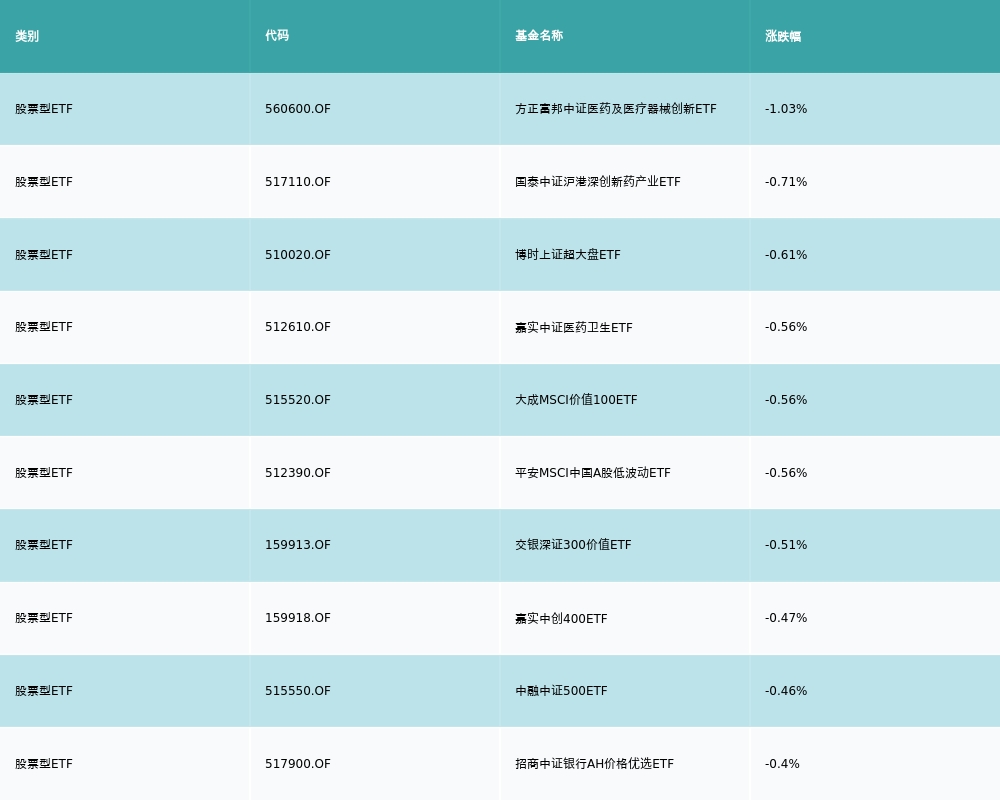The image size is (1000, 800).
Task: Select fund name 大成MSCI价值100ETF
Action: click(576, 400)
